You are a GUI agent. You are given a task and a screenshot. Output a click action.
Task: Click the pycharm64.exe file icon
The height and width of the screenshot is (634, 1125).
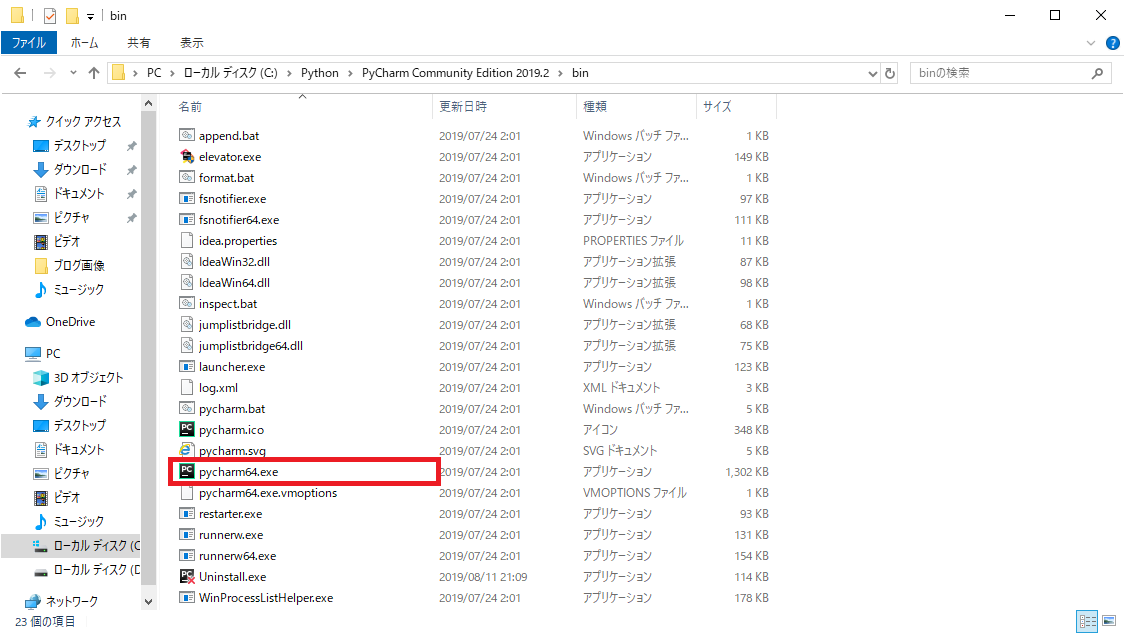187,471
